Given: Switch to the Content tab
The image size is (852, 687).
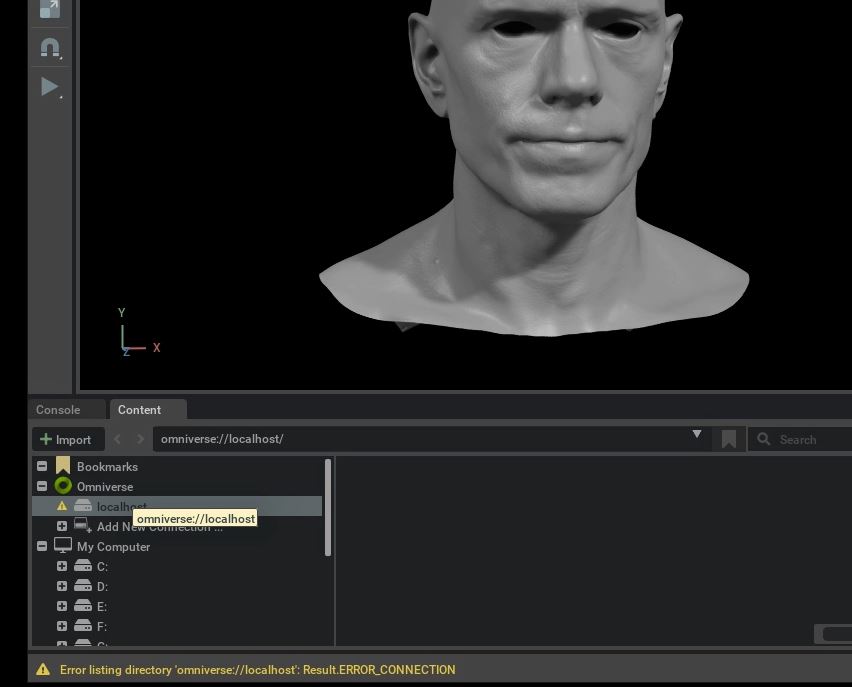Looking at the screenshot, I should coord(139,410).
